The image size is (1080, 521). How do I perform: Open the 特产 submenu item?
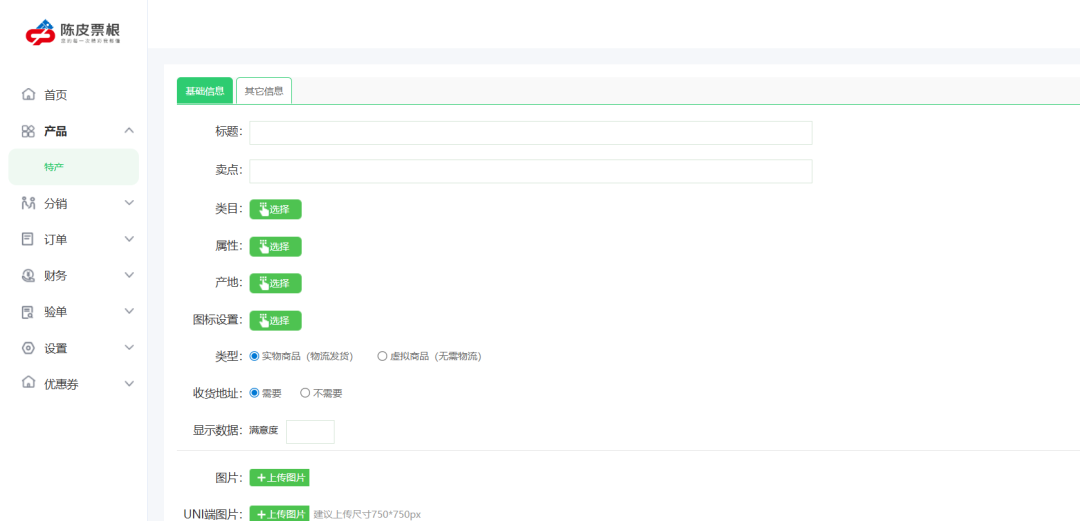(x=74, y=167)
